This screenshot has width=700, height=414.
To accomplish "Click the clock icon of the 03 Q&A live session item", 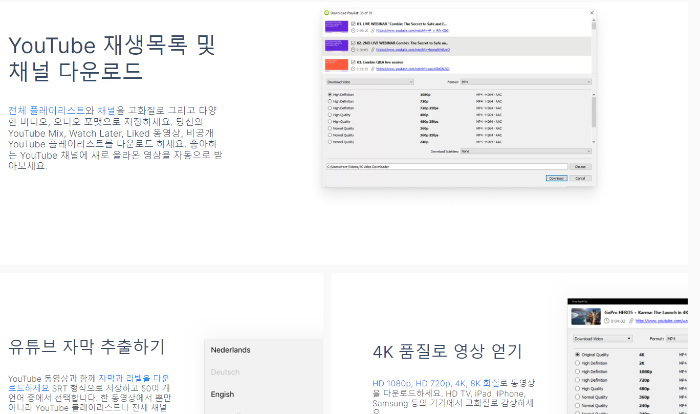I will coord(353,69).
